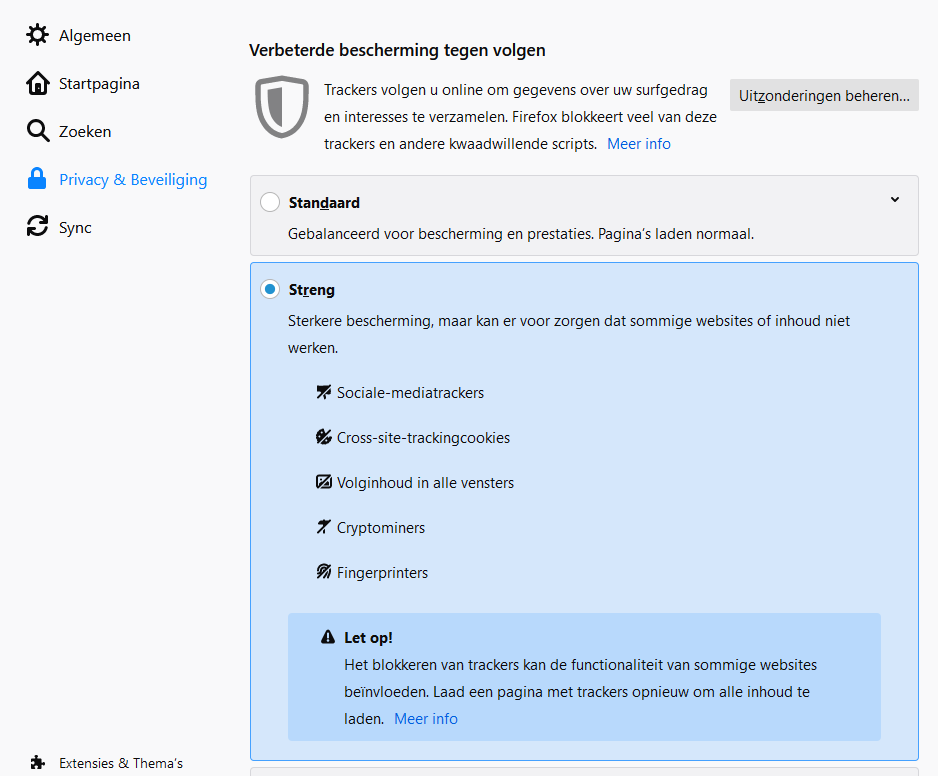Click the Cross-site-trackingcookies icon
Screen dimensions: 938x776
click(324, 437)
